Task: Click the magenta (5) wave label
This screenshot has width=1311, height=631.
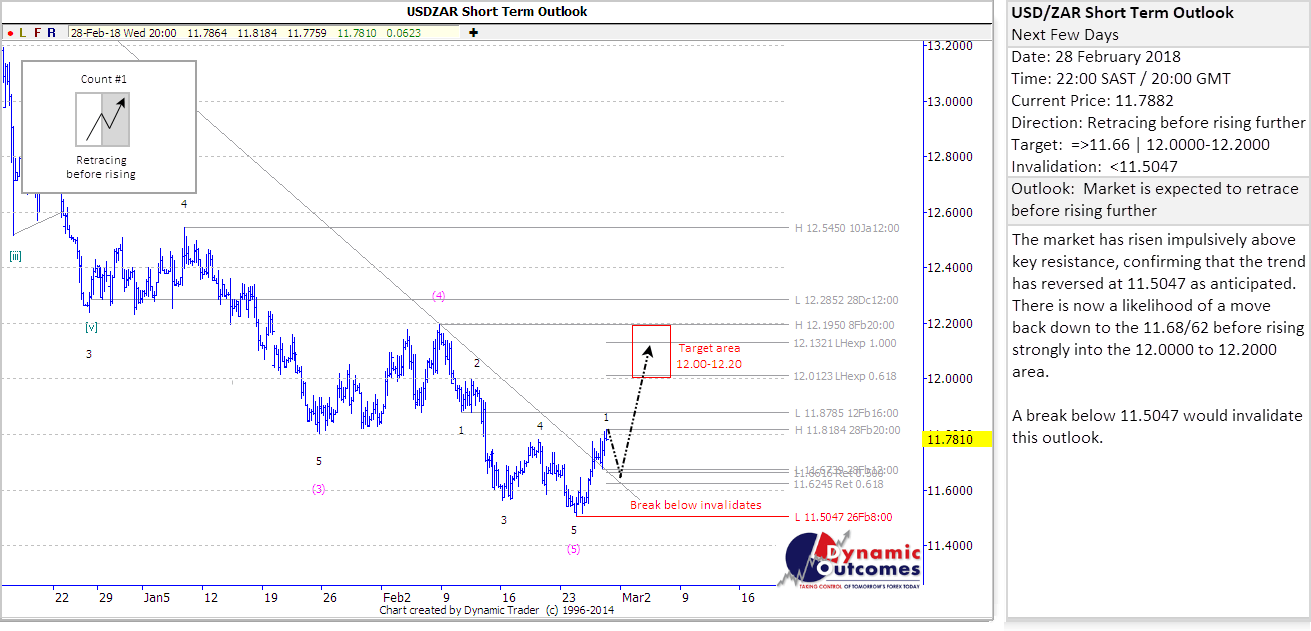Action: 573,549
